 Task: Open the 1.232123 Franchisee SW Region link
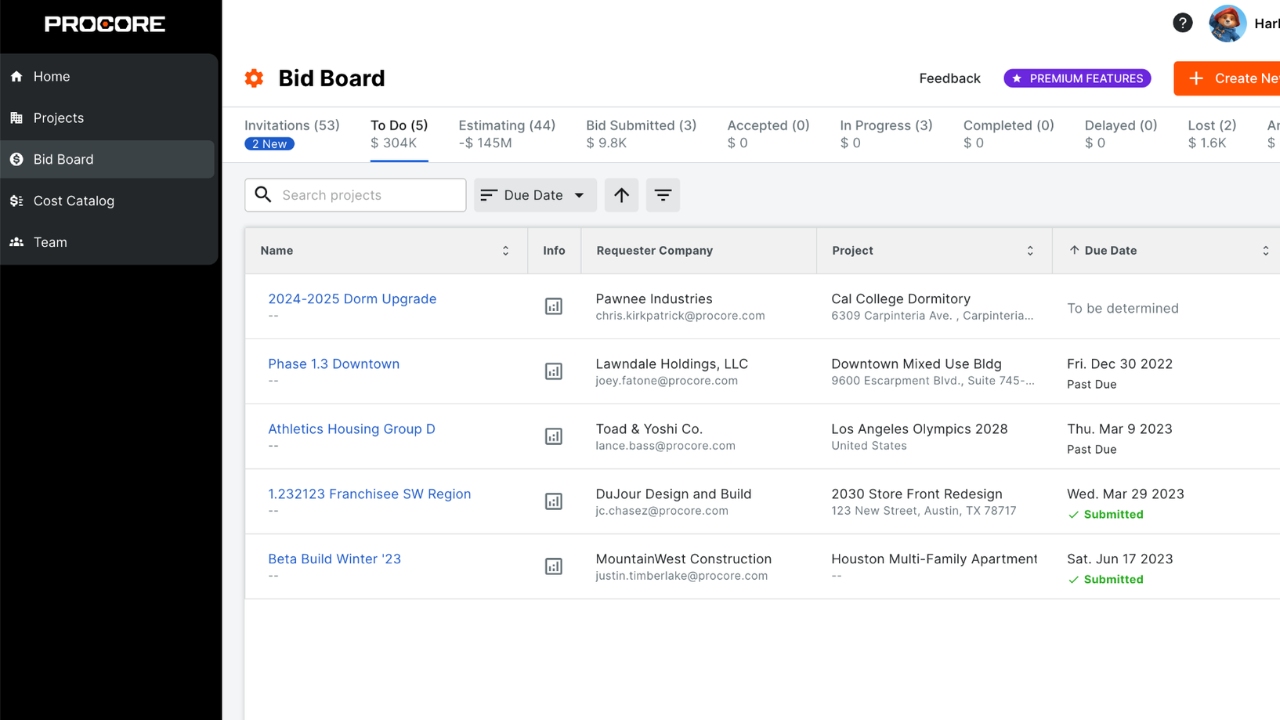pos(369,494)
